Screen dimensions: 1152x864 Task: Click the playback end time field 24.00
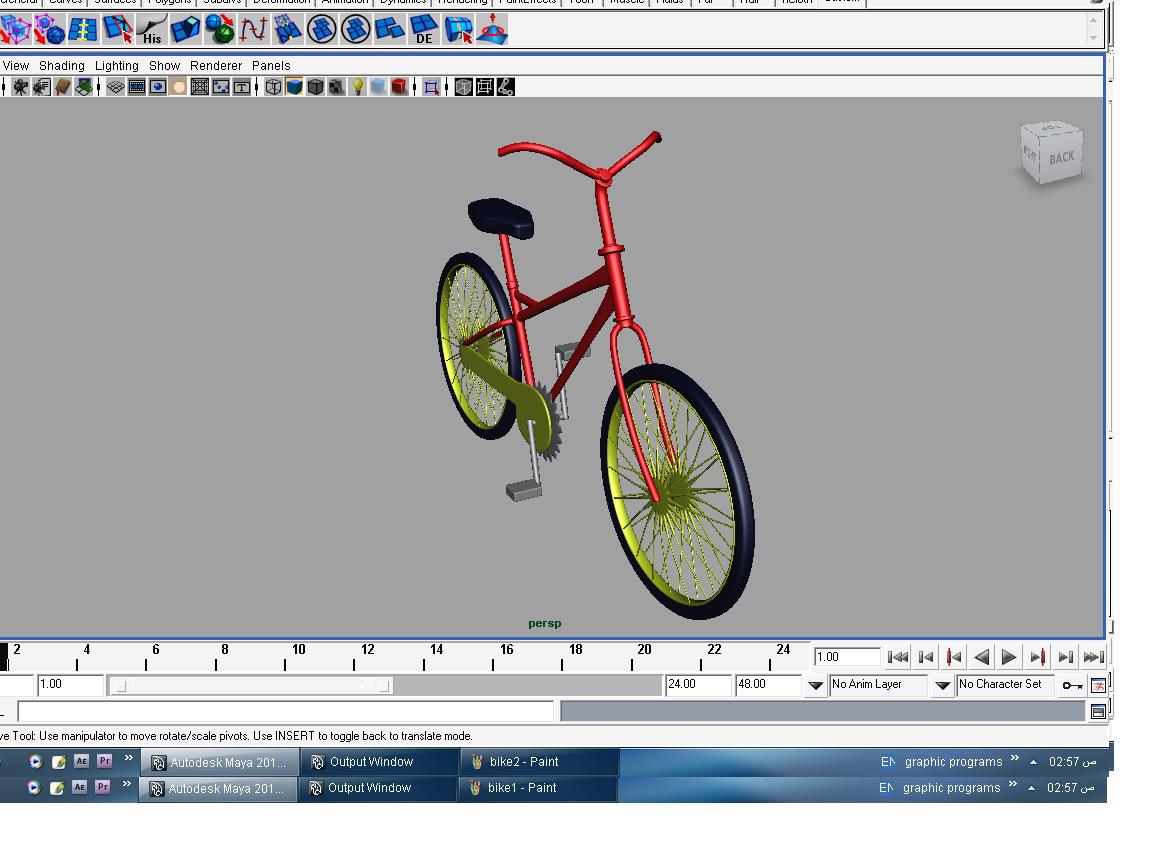[697, 684]
